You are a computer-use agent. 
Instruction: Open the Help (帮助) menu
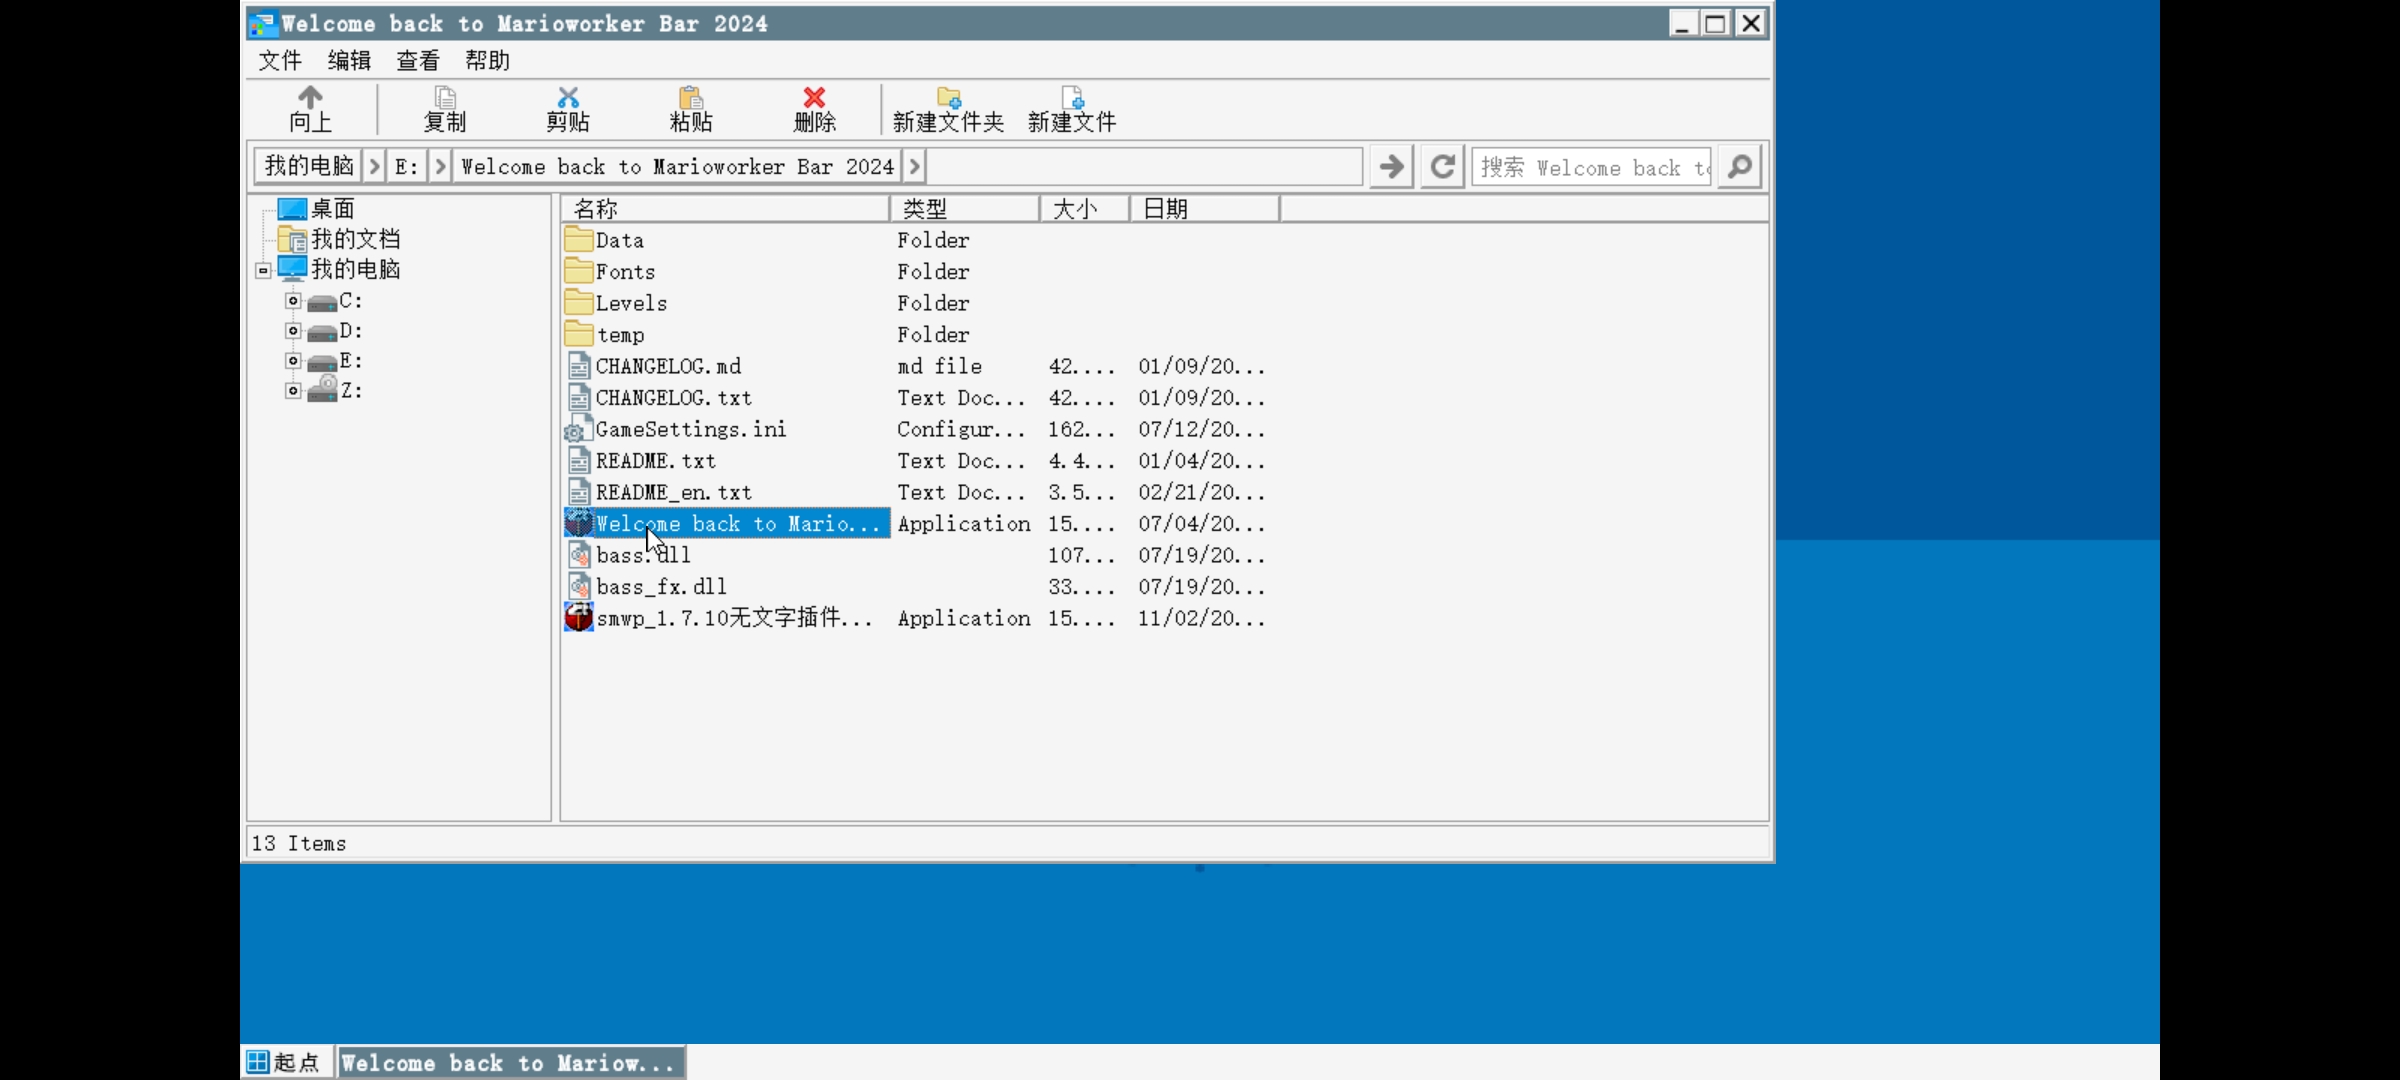pyautogui.click(x=487, y=60)
